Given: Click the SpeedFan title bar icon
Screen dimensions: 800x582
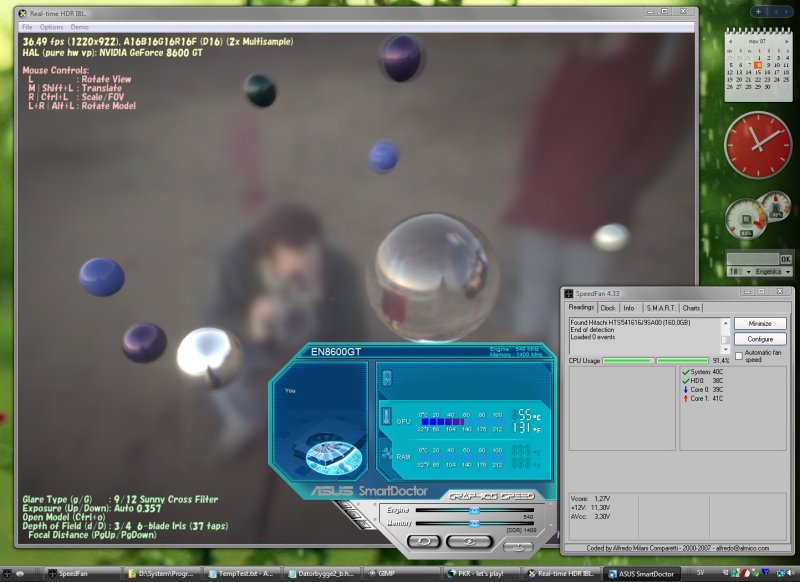Looking at the screenshot, I should 568,293.
